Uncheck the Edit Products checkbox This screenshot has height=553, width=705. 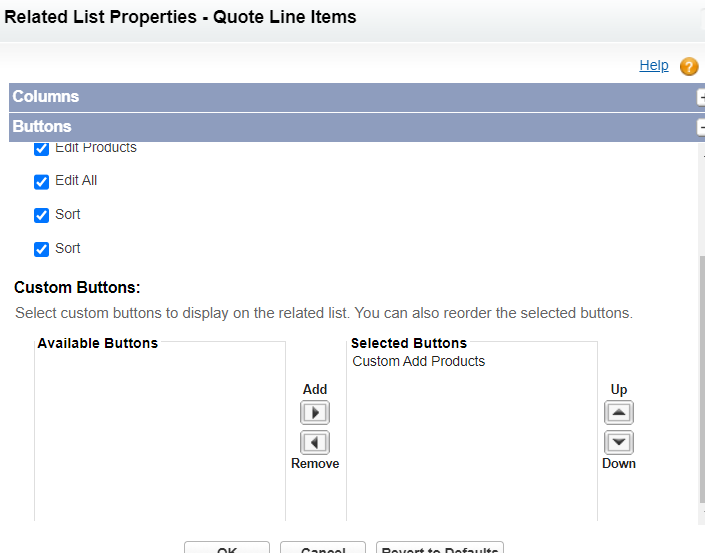coord(42,149)
